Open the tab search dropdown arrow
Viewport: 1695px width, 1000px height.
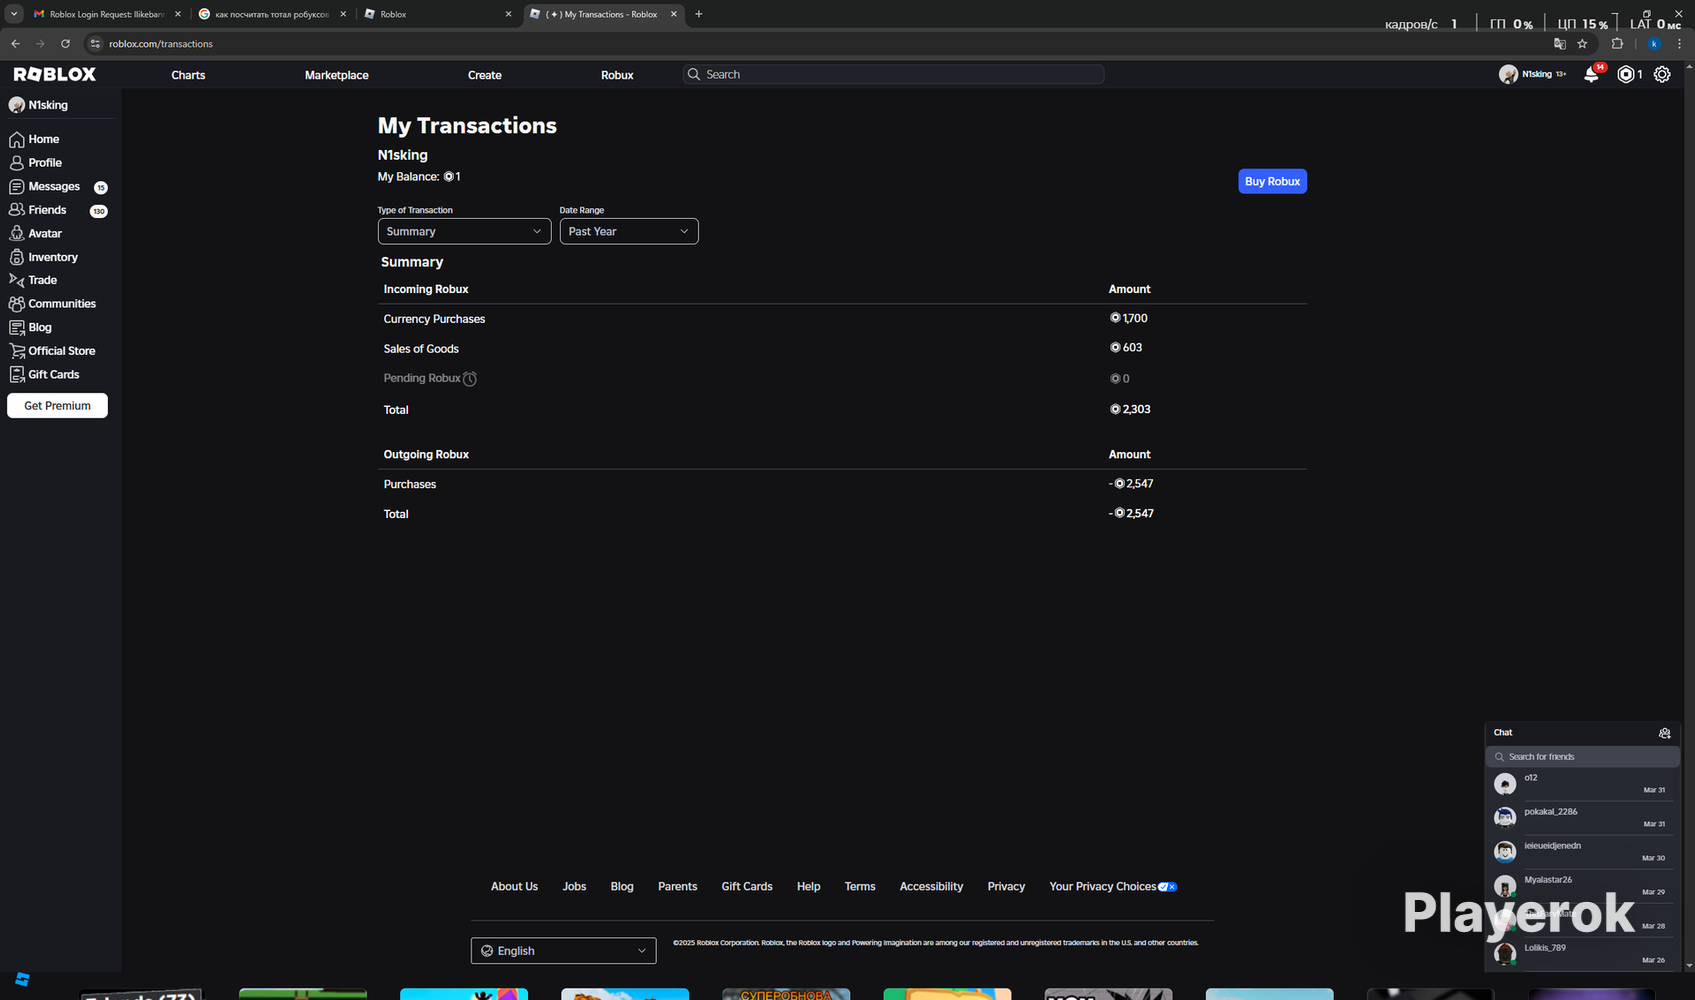tap(14, 14)
